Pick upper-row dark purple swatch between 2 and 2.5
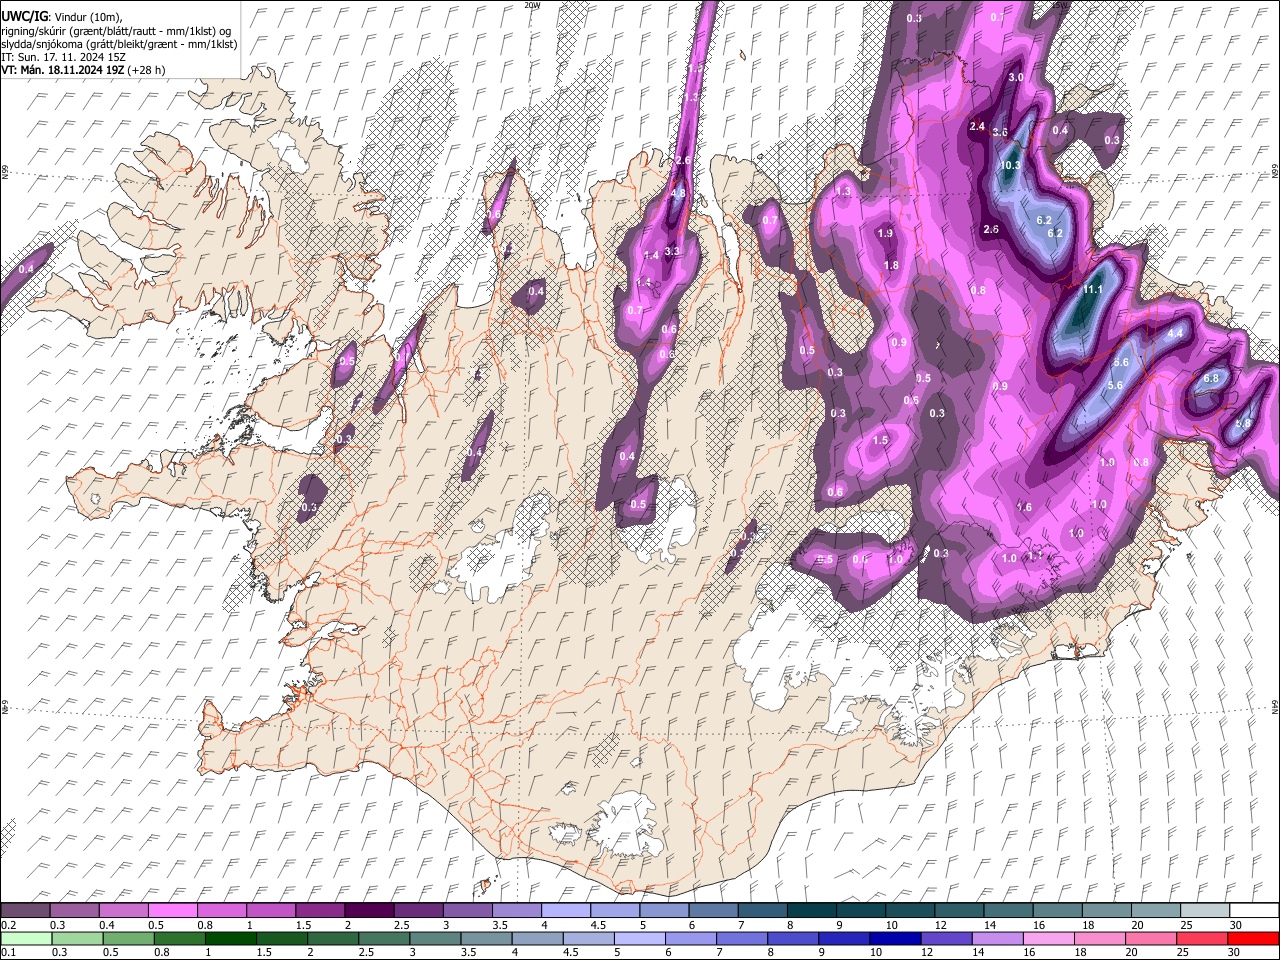The image size is (1280, 960). pyautogui.click(x=369, y=910)
